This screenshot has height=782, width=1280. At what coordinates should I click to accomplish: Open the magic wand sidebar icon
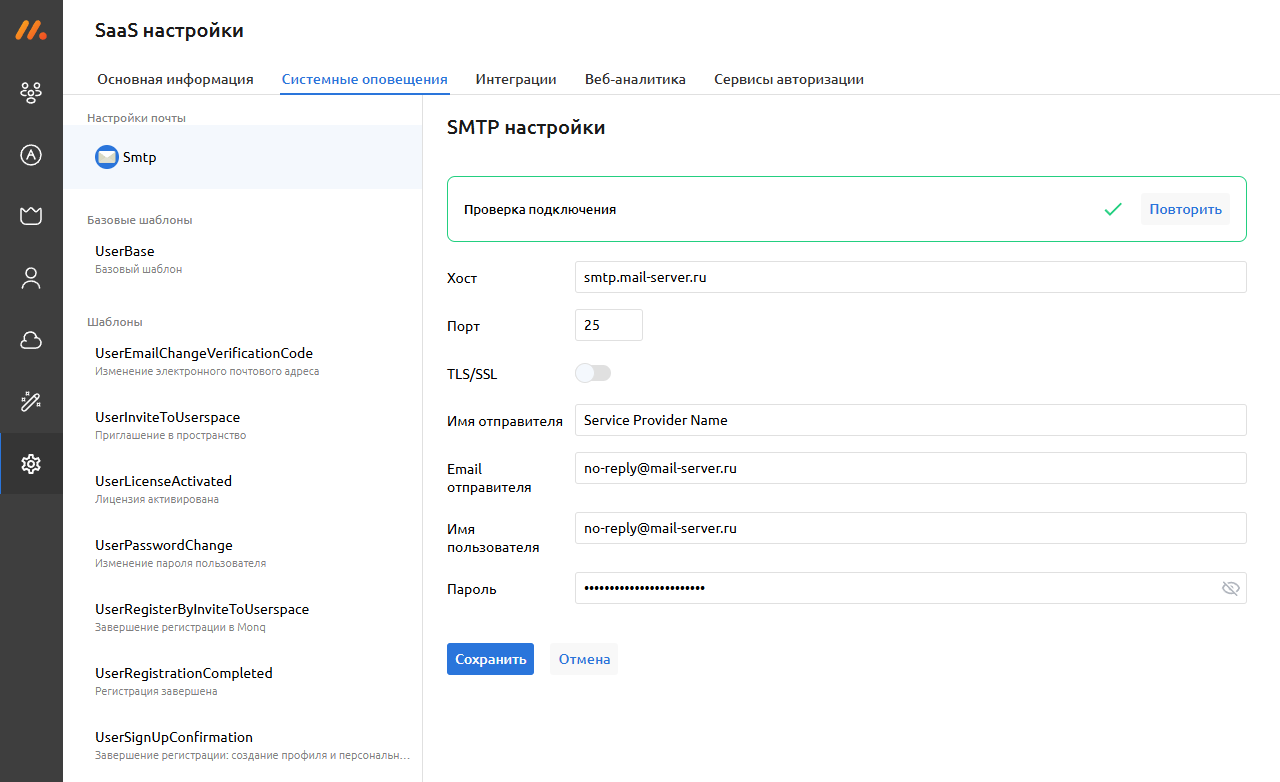pyautogui.click(x=31, y=402)
